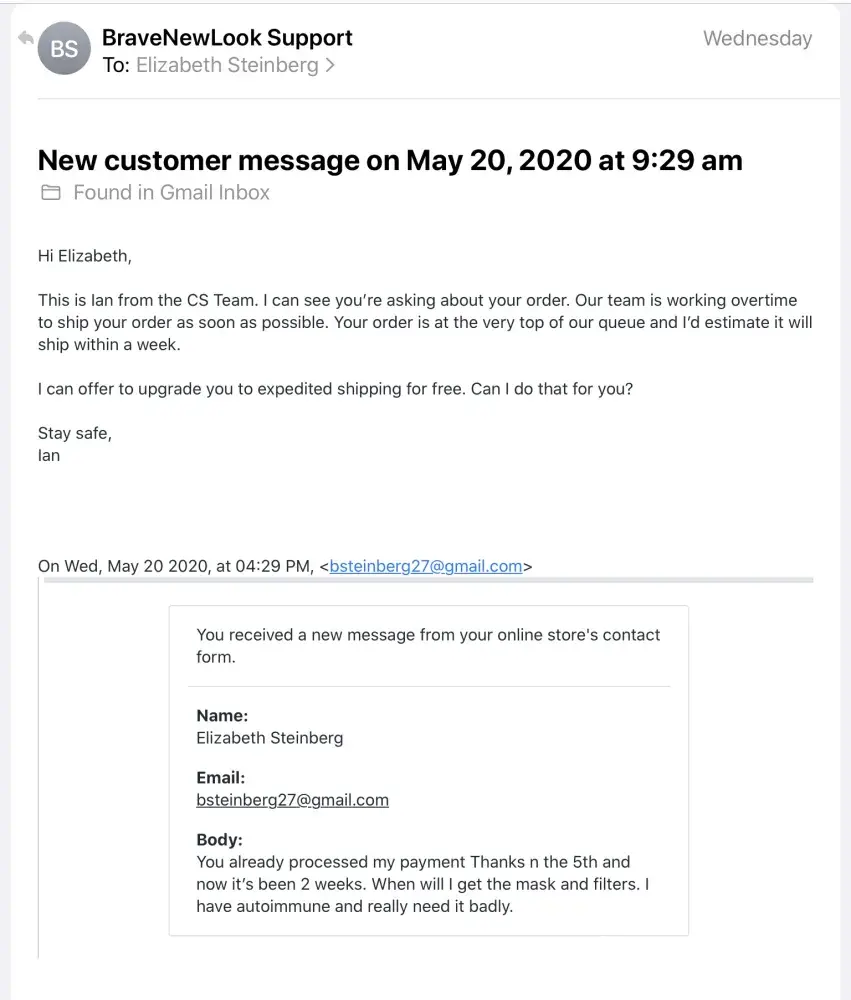Click the folder icon beside Gmail Inbox
Viewport: 851px width, 1000px height.
tap(50, 193)
